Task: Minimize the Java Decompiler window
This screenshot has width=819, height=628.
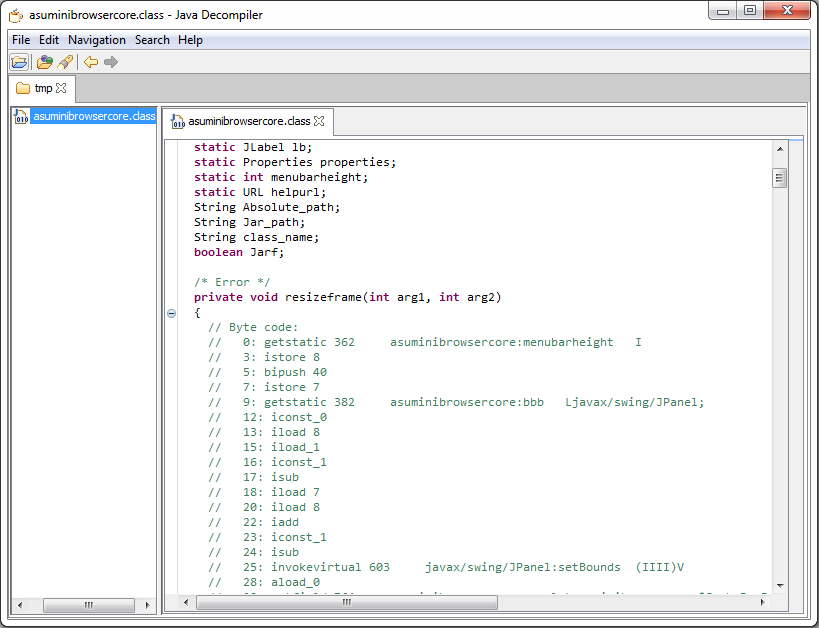Action: click(x=723, y=11)
